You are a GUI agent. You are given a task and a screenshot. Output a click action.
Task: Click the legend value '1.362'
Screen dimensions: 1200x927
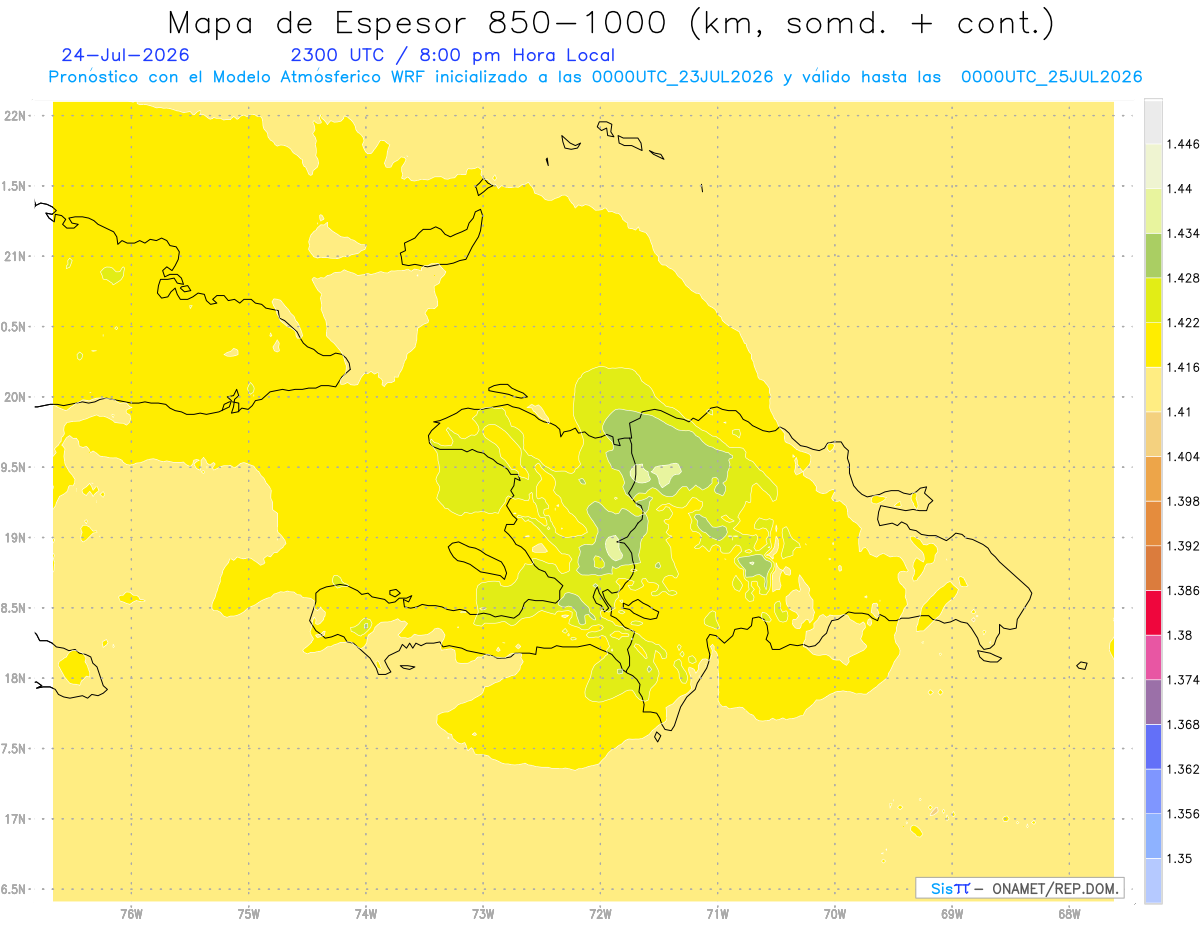coord(1183,769)
